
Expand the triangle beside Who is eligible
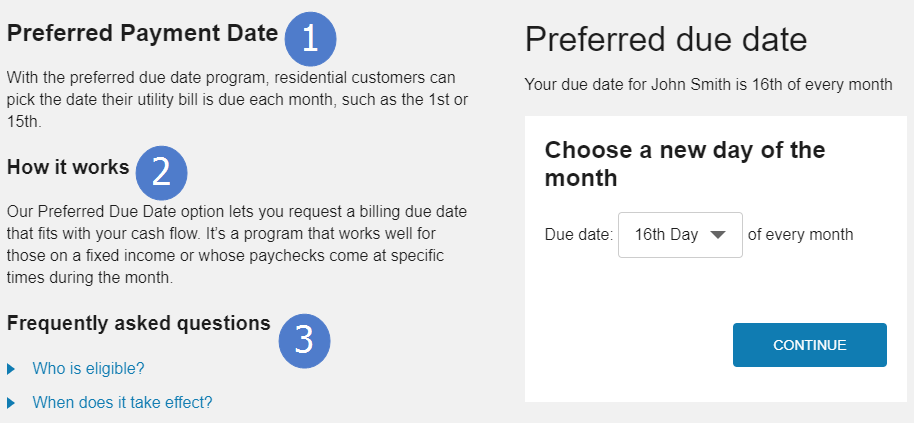[x=11, y=369]
